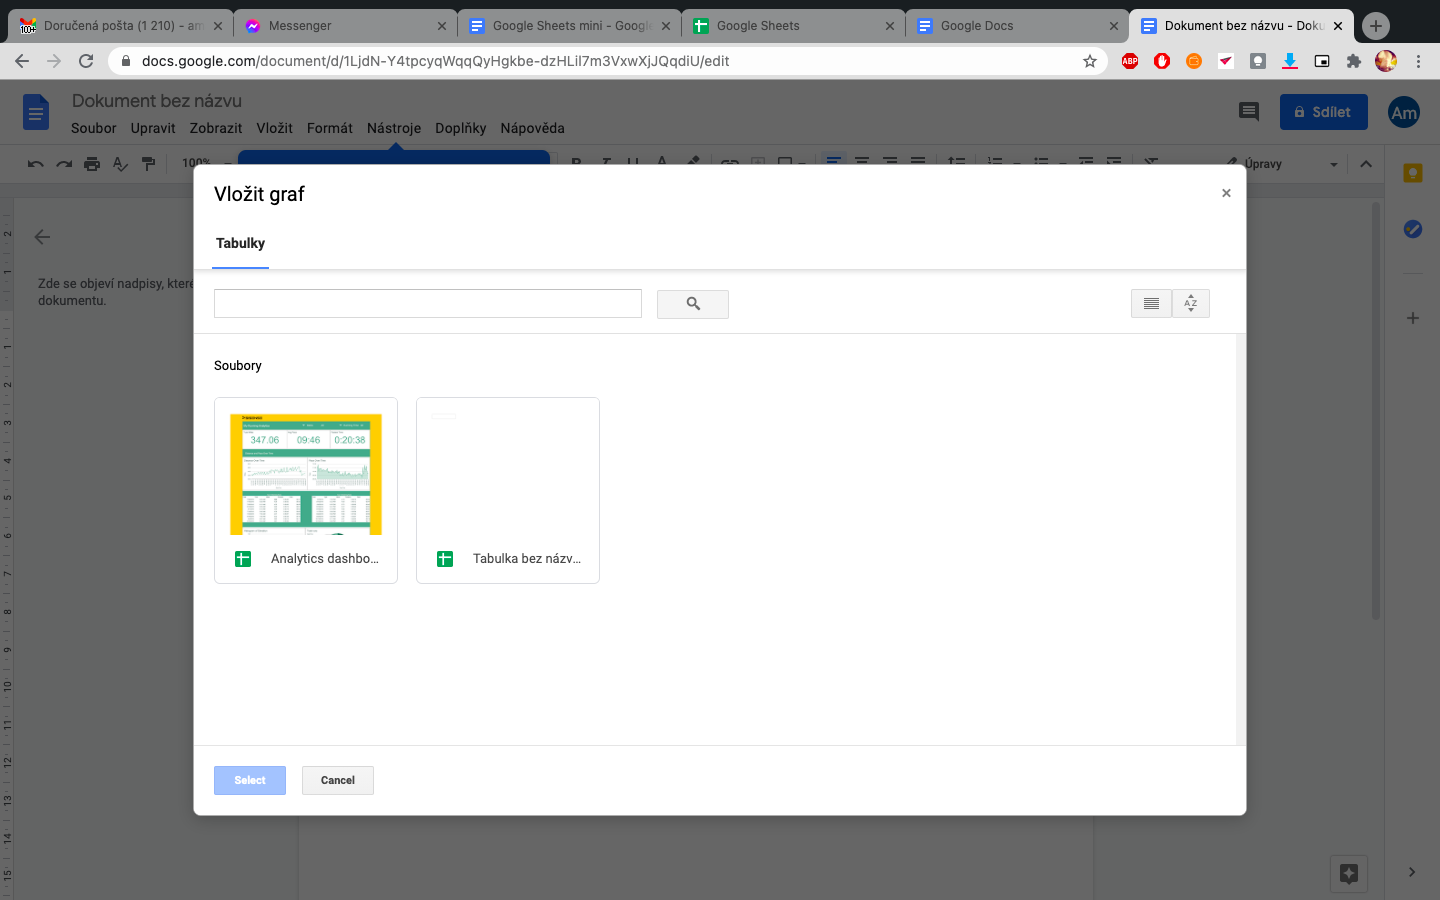Click the browser back arrow
Image resolution: width=1440 pixels, height=900 pixels.
tap(22, 61)
